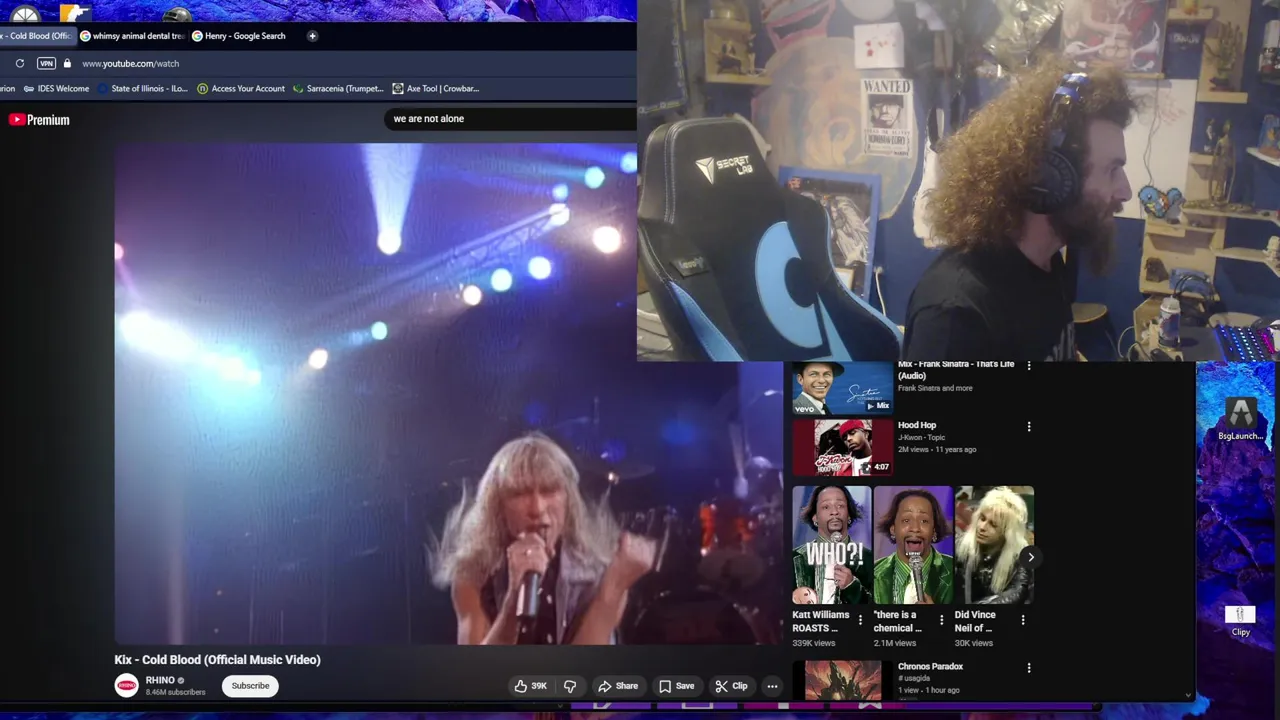Viewport: 1280px width, 720px height.
Task: Open site security lock icon
Action: (67, 63)
